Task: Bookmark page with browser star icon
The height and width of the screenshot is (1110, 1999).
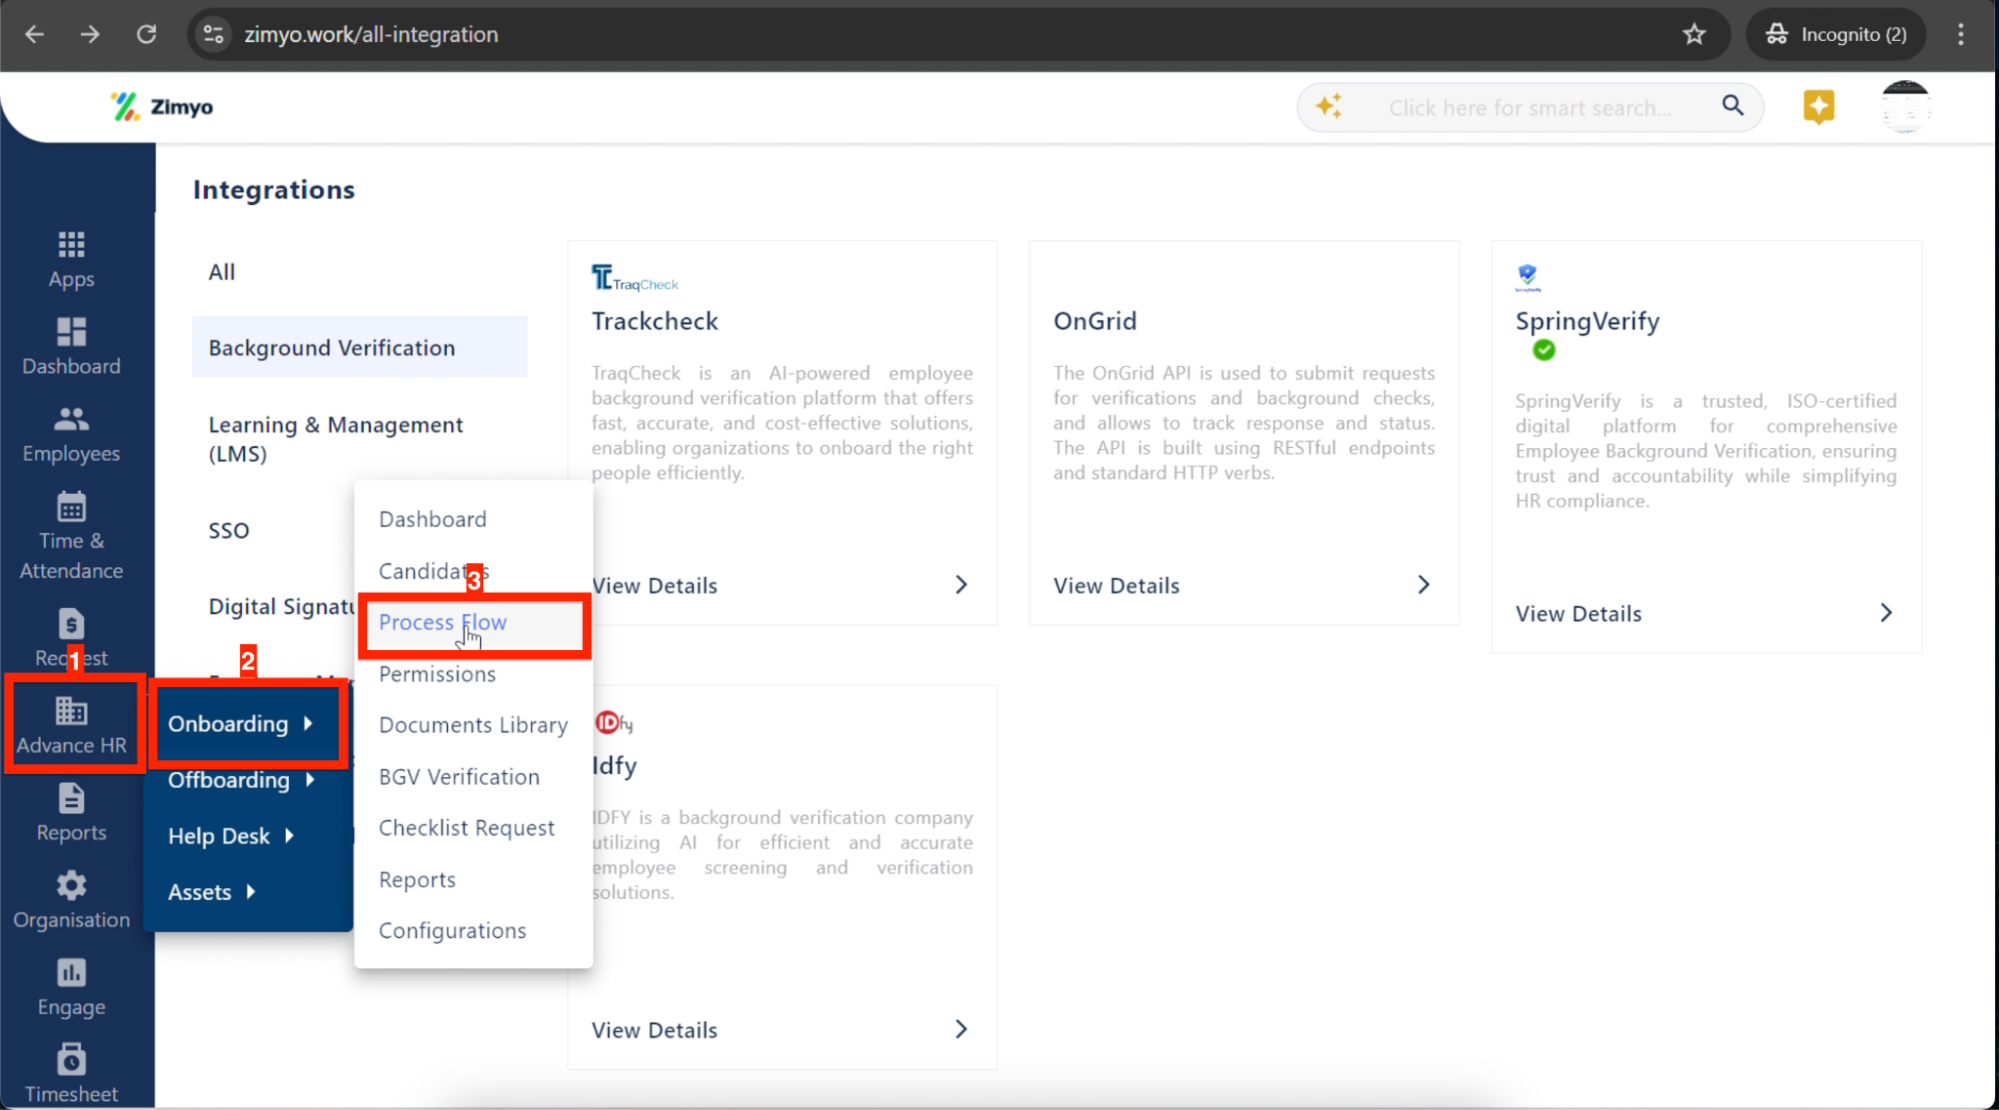Action: (x=1694, y=34)
